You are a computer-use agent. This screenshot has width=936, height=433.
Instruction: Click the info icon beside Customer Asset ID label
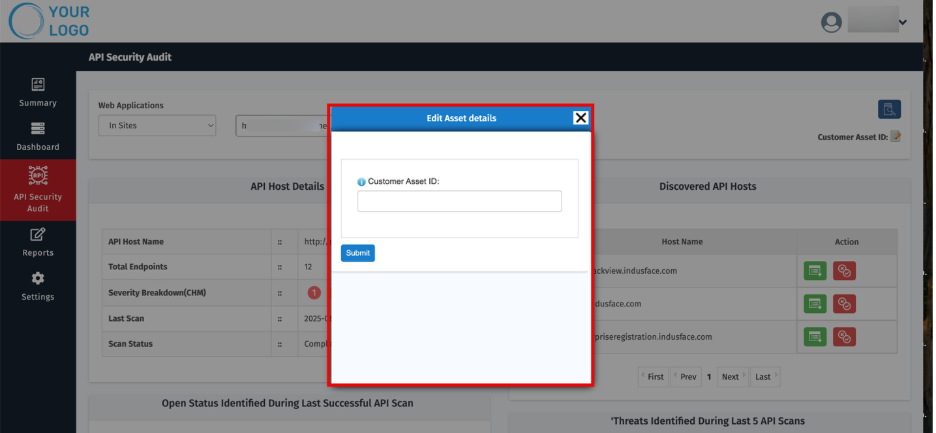tap(361, 182)
